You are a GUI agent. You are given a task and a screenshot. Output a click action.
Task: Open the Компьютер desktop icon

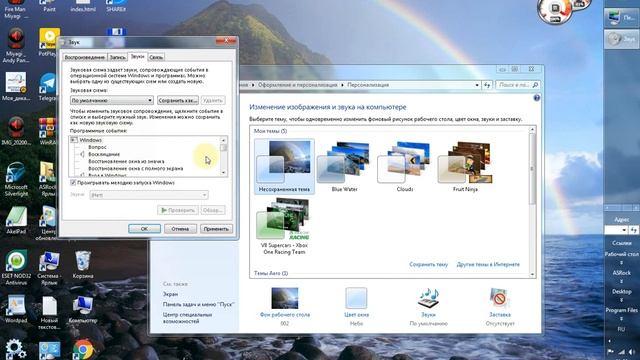click(x=83, y=309)
